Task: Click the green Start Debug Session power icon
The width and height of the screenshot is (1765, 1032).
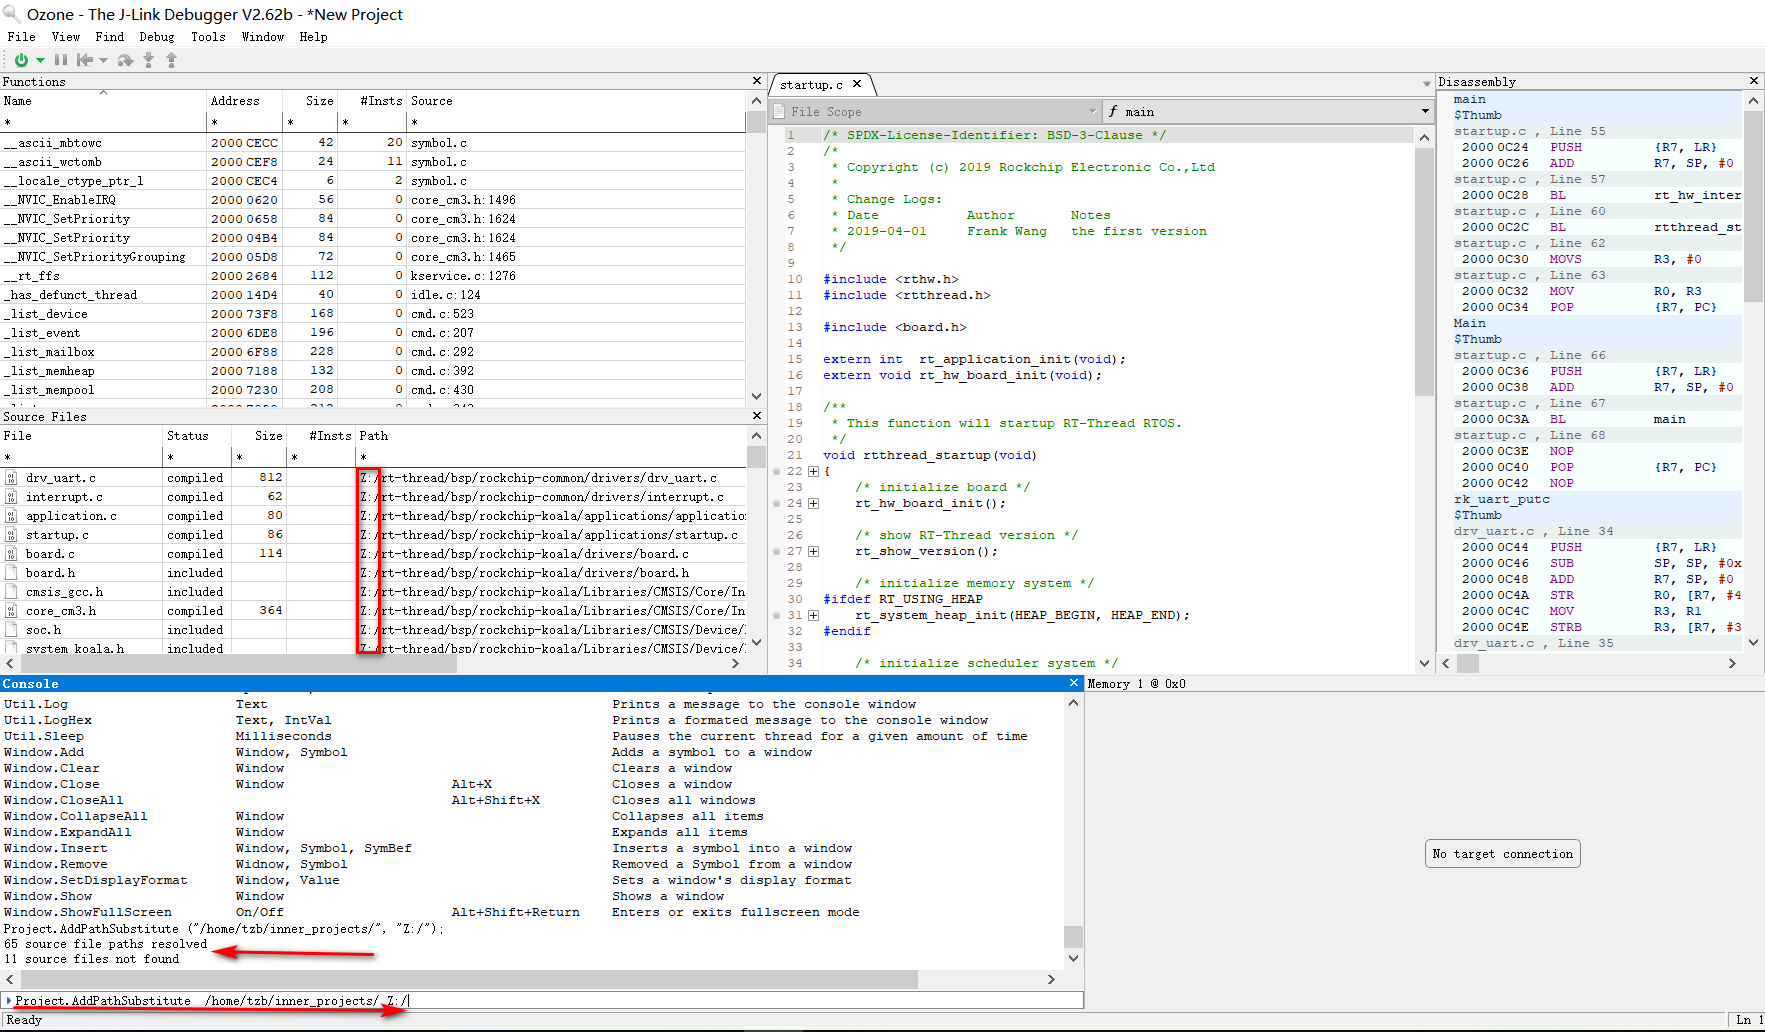Action: coord(21,60)
